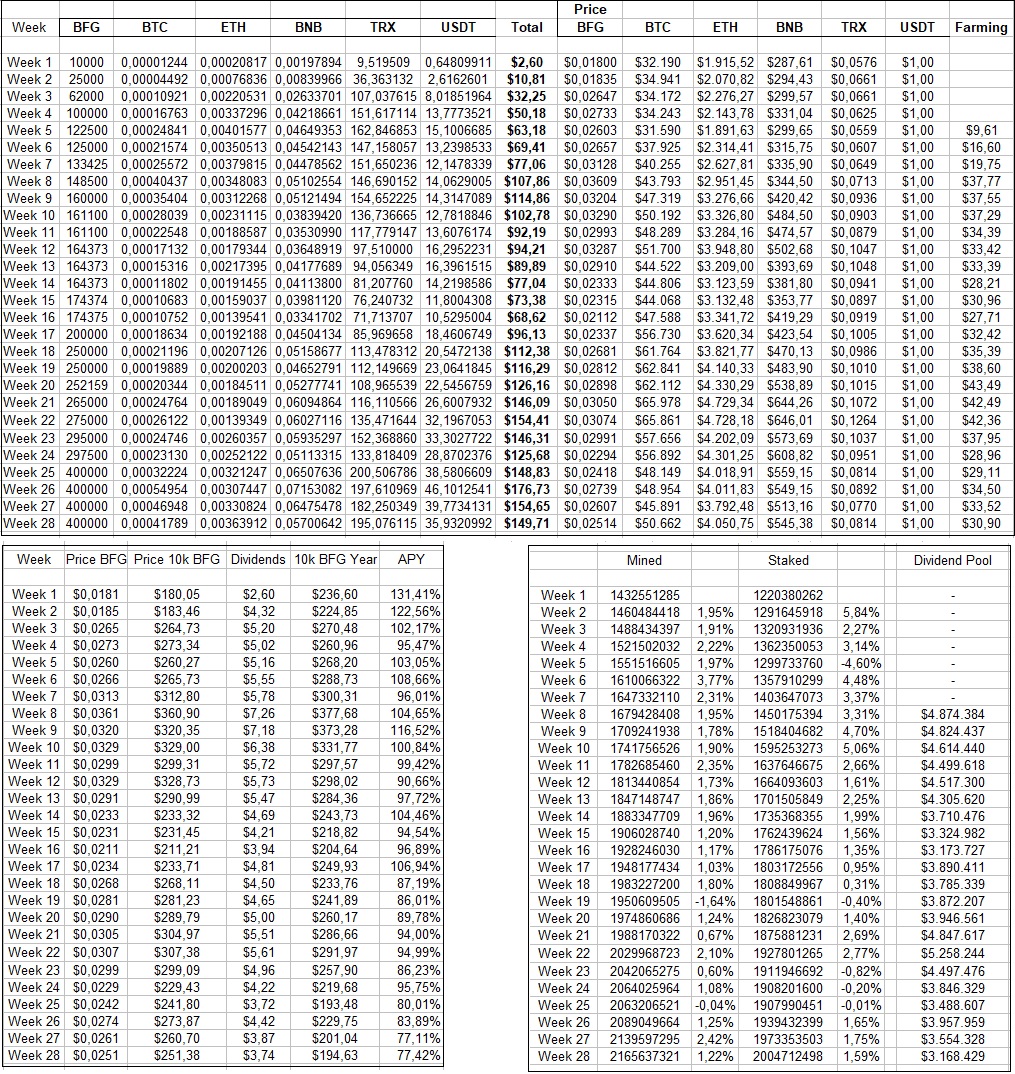Select BNB price cell $646,01

(790, 420)
